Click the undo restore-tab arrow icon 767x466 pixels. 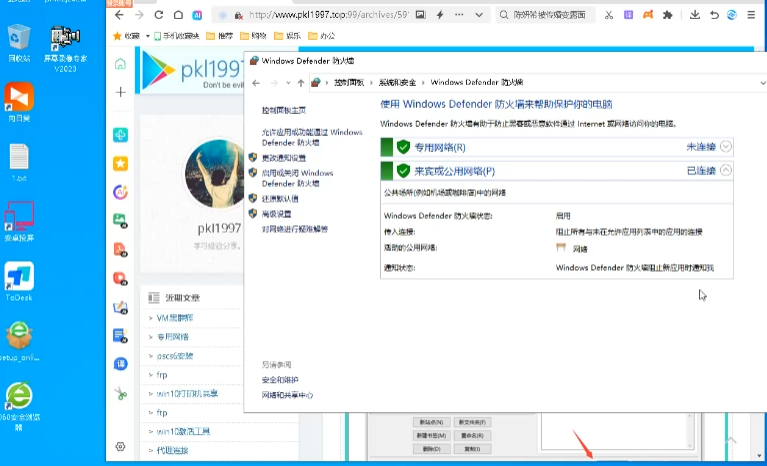[714, 15]
